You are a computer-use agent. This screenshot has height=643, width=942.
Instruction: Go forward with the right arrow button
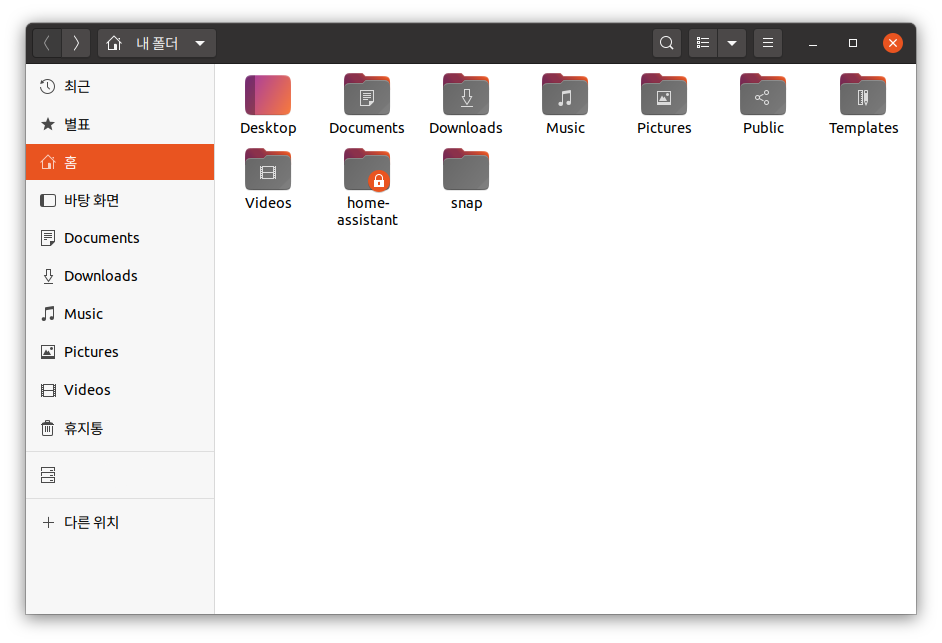[76, 43]
